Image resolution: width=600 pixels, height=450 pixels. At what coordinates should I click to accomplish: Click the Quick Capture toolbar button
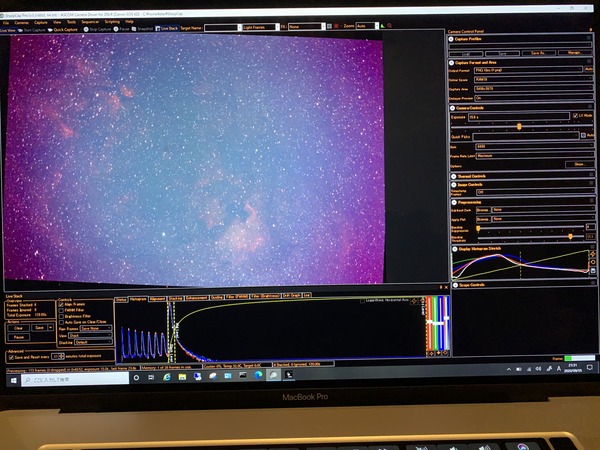(x=62, y=29)
